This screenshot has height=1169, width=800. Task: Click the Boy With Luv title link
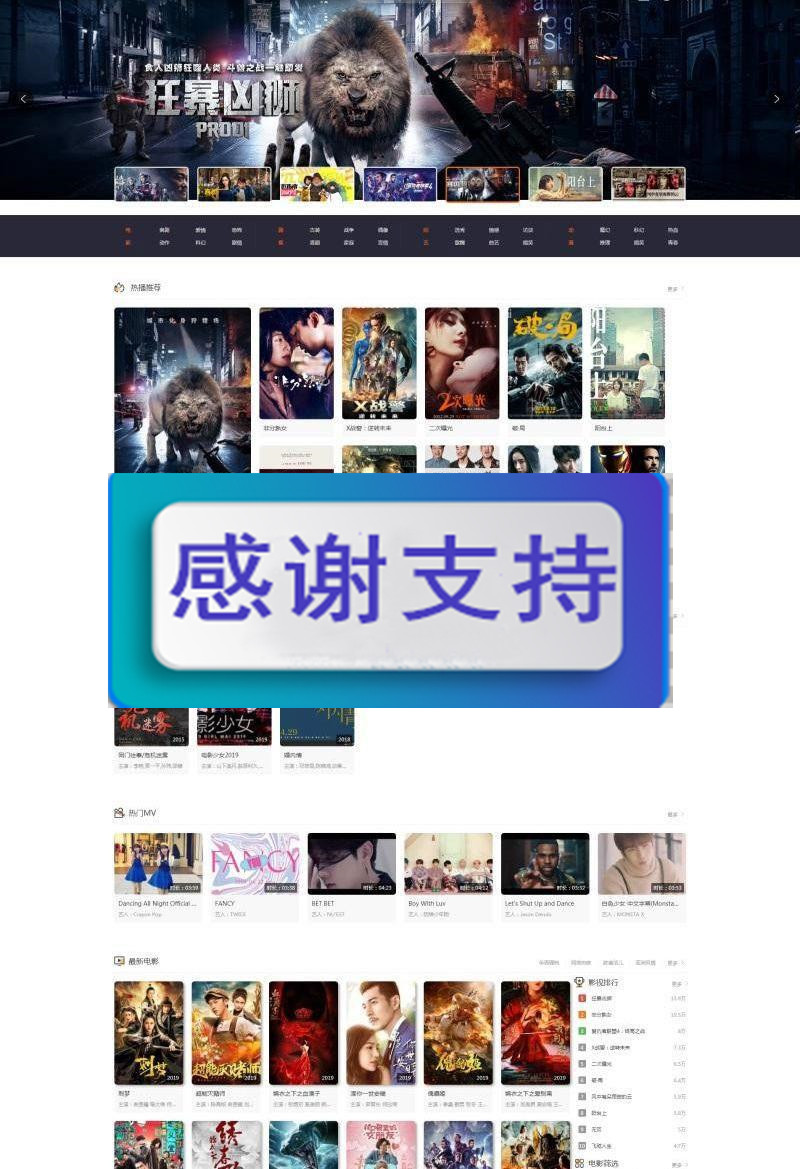click(426, 904)
